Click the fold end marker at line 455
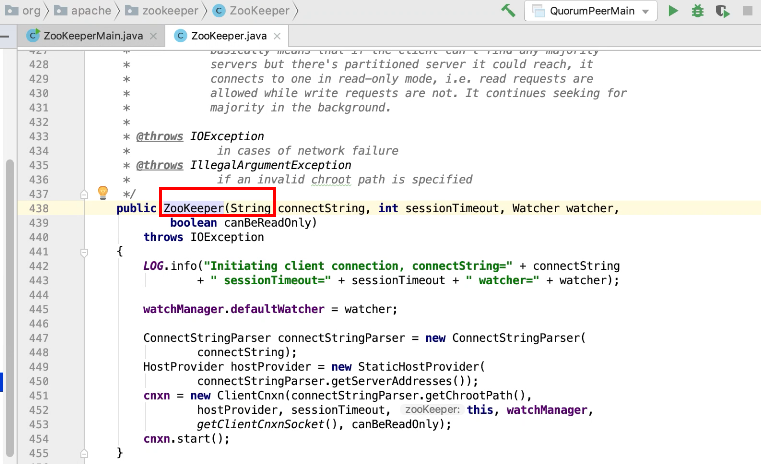 (84, 454)
